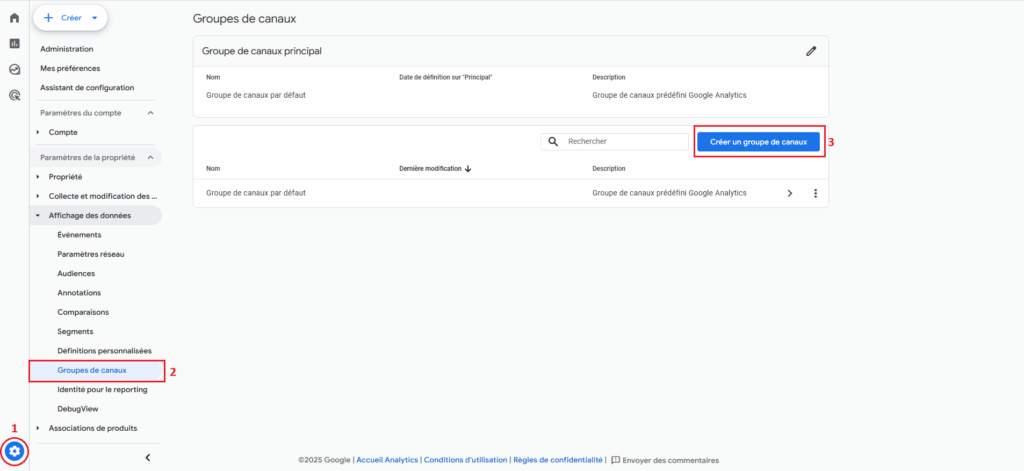1024x471 pixels.
Task: Open the right chevron on channel group row
Action: (789, 193)
